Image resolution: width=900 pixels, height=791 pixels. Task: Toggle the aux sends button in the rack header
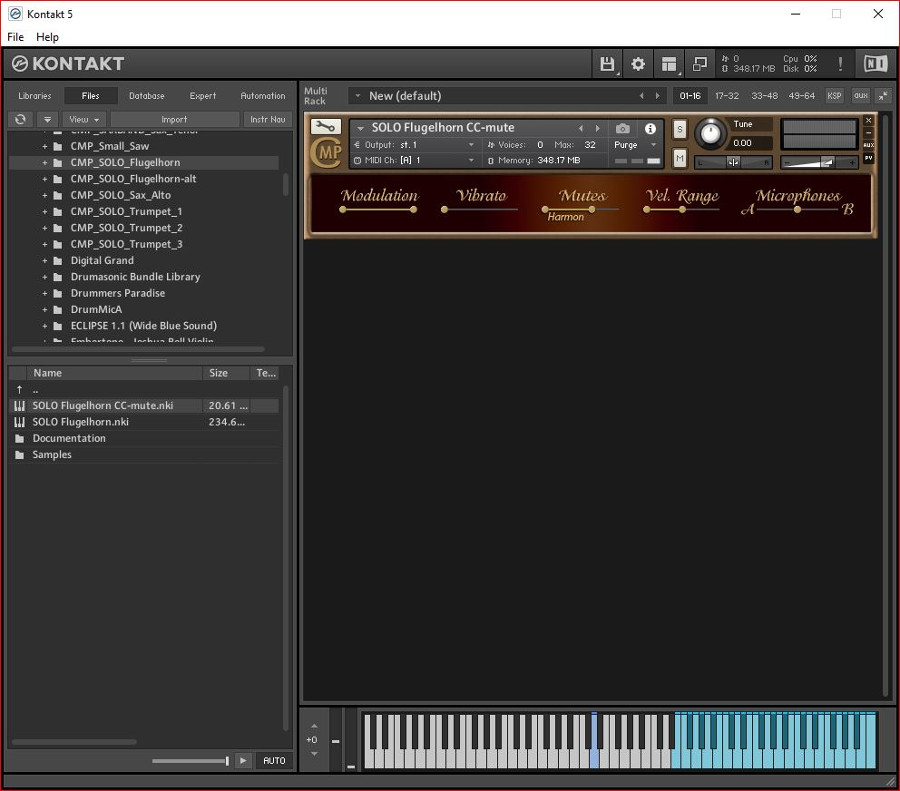coord(860,96)
